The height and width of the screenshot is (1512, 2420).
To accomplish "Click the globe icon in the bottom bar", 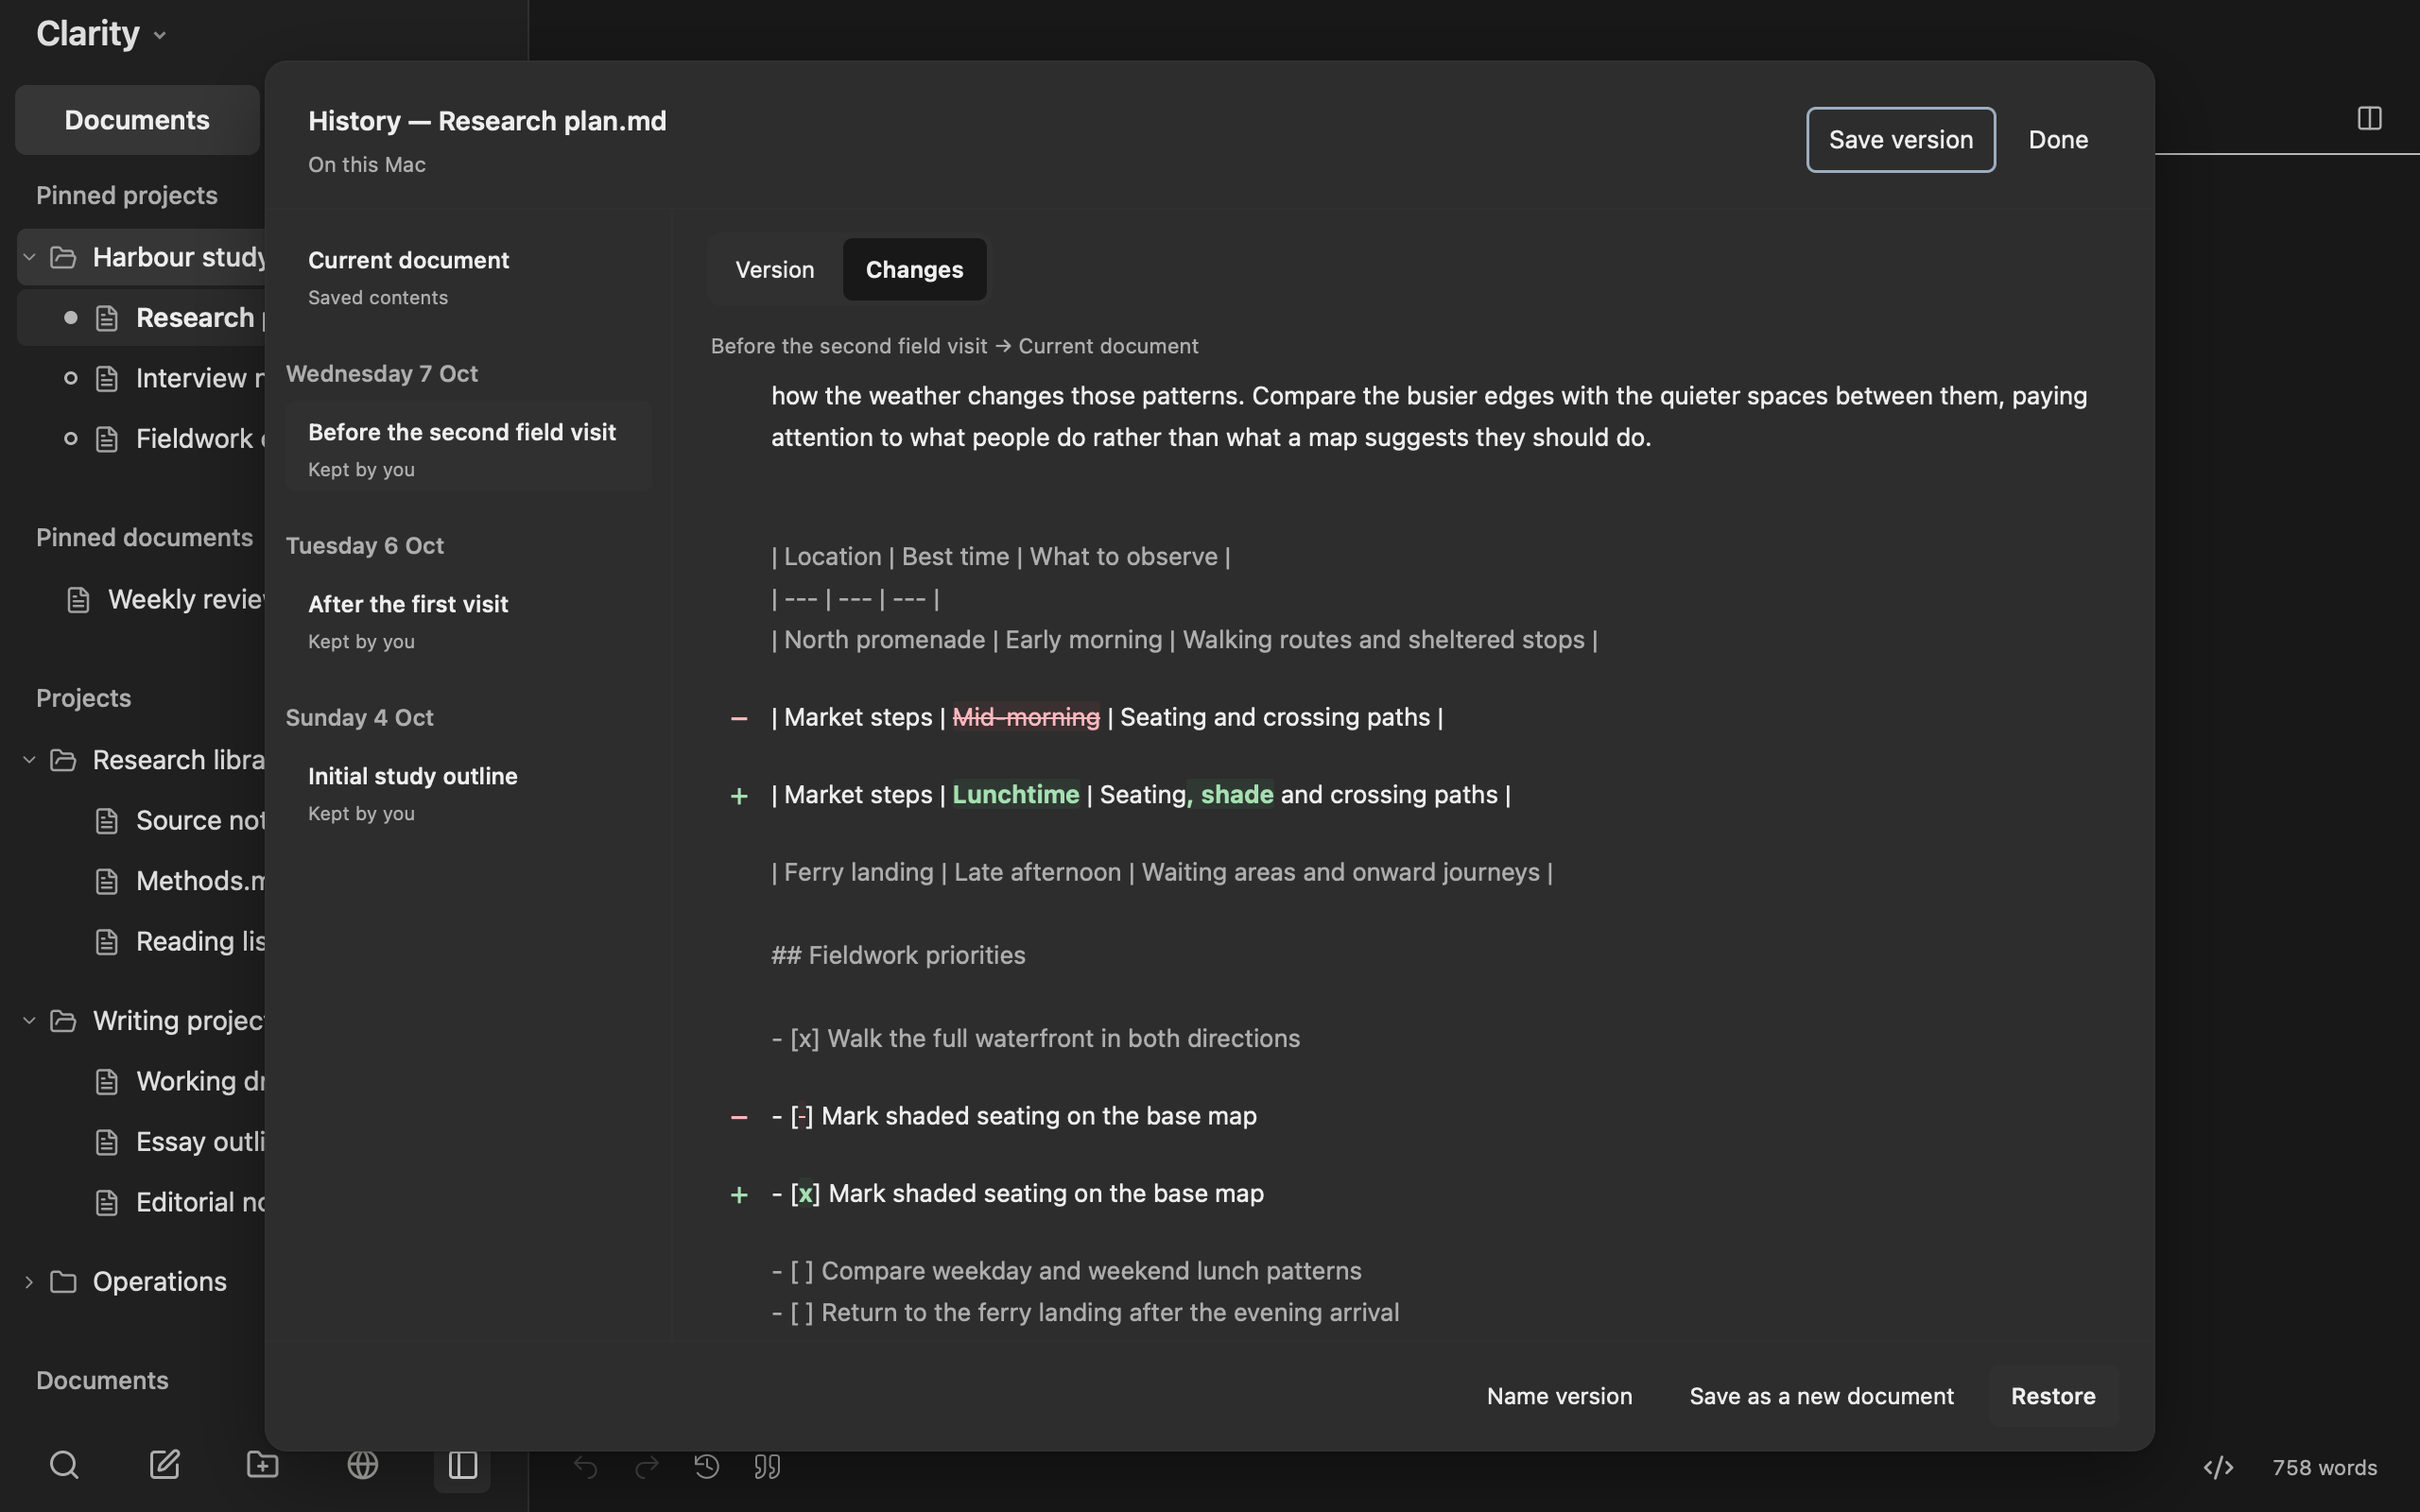I will (x=362, y=1465).
